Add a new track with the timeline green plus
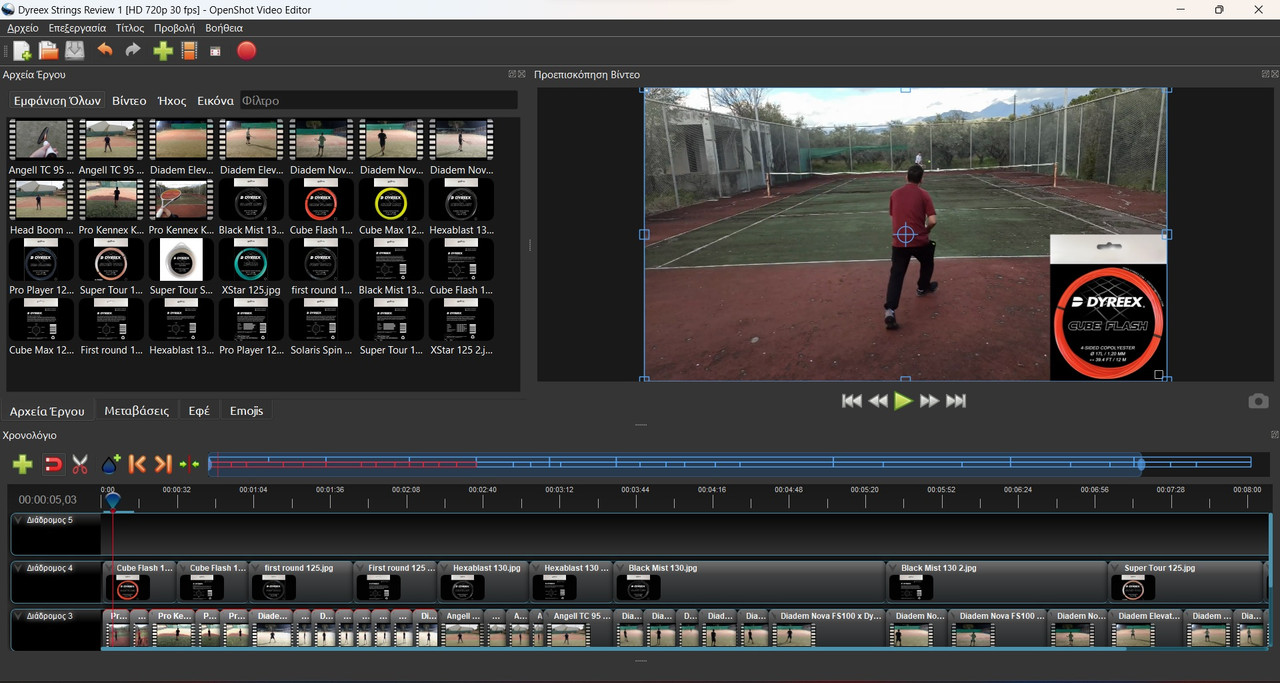The image size is (1280, 683). pyautogui.click(x=22, y=464)
